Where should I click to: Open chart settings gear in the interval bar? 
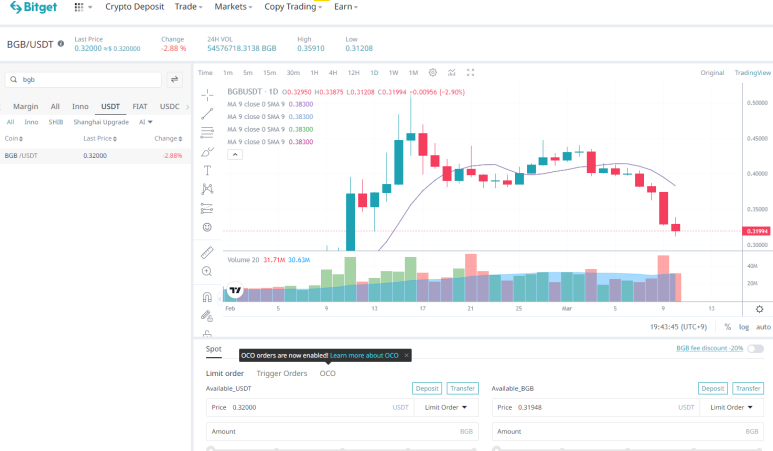tap(432, 72)
